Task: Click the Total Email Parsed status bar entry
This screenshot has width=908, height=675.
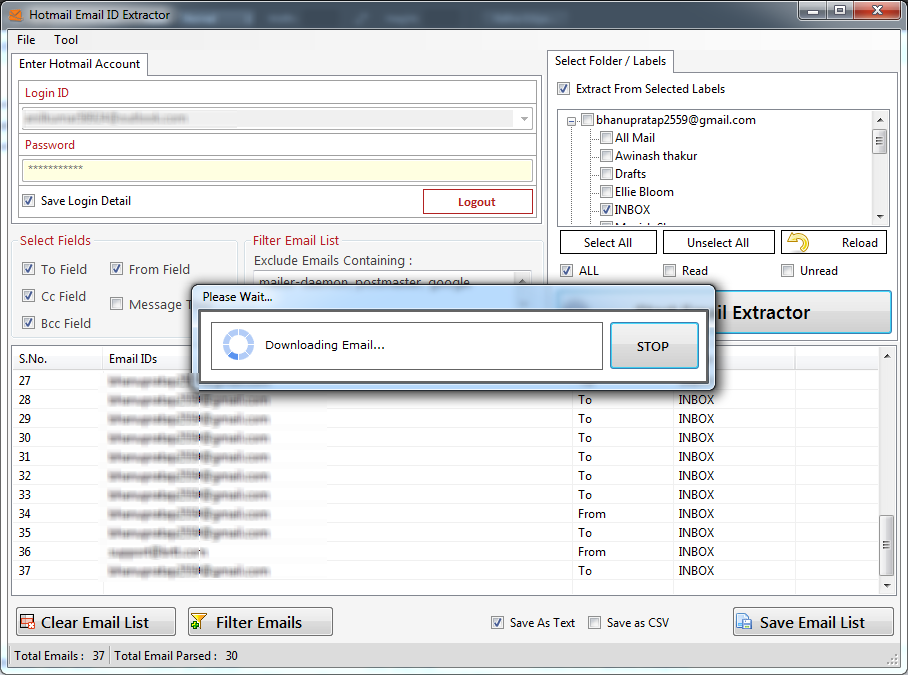Action: 176,655
